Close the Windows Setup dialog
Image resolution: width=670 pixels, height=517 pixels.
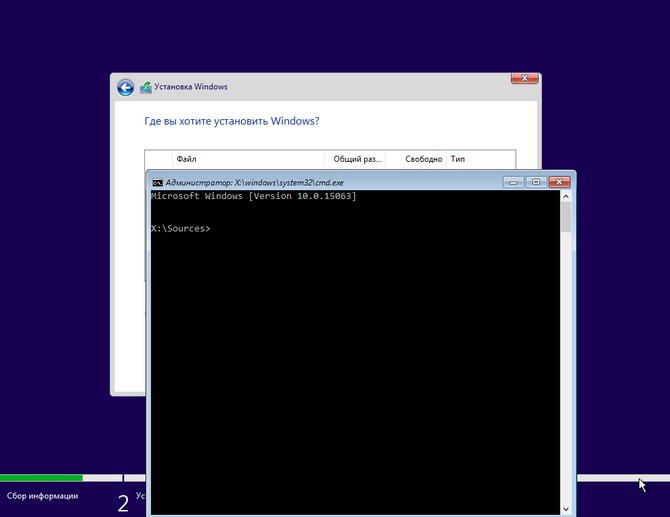click(x=525, y=78)
